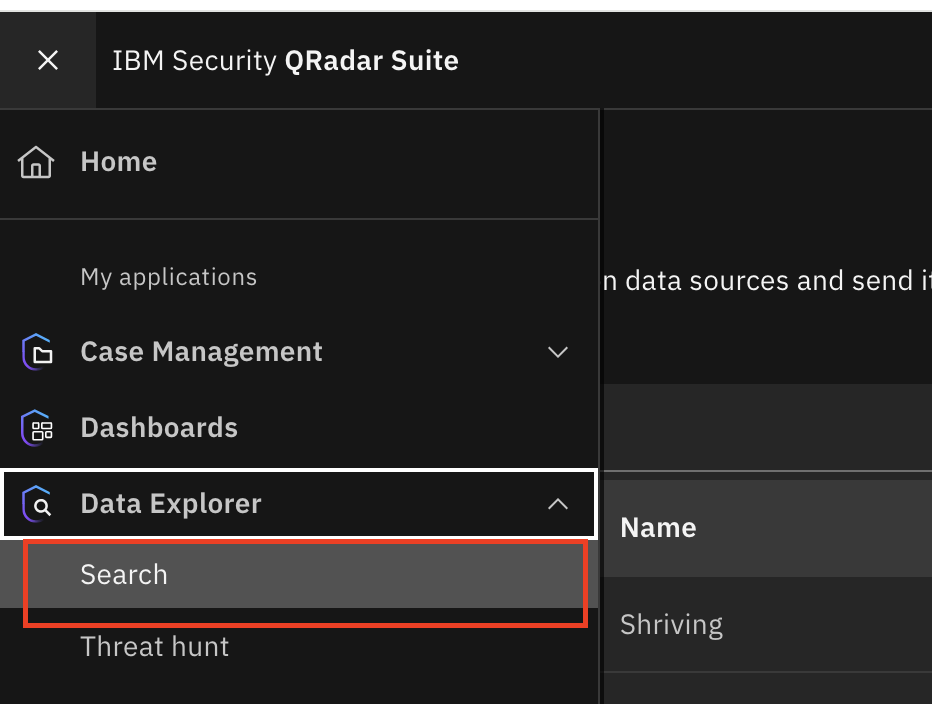Click the empty row below Shriving
932x704 pixels.
coord(768,689)
